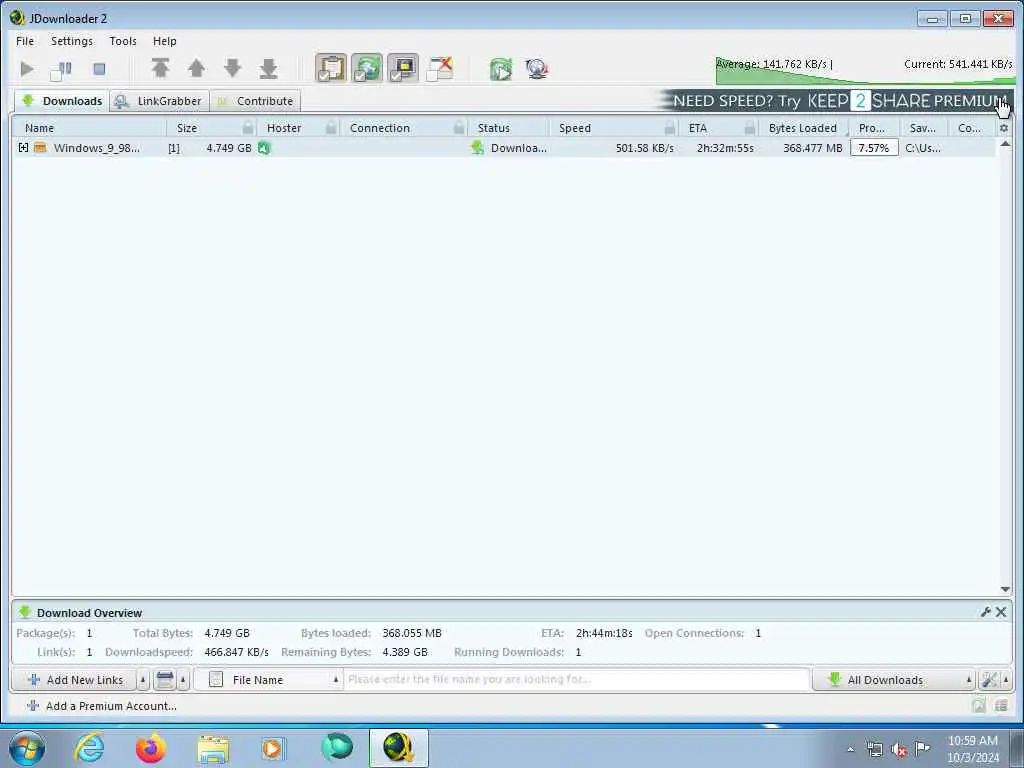Viewport: 1024px width, 768px height.
Task: Click the cleanup icon button in bottom bar
Action: click(x=165, y=680)
